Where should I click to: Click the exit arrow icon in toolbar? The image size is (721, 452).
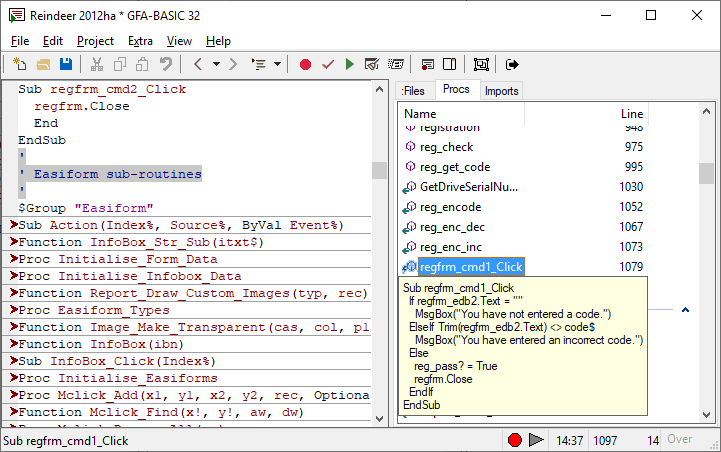click(512, 65)
